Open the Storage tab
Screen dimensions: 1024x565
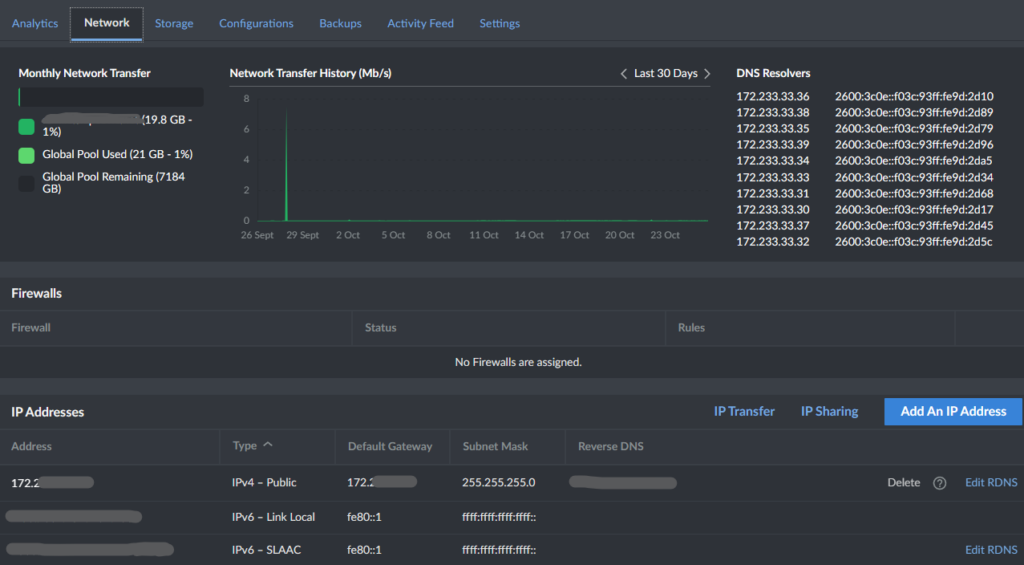click(174, 24)
